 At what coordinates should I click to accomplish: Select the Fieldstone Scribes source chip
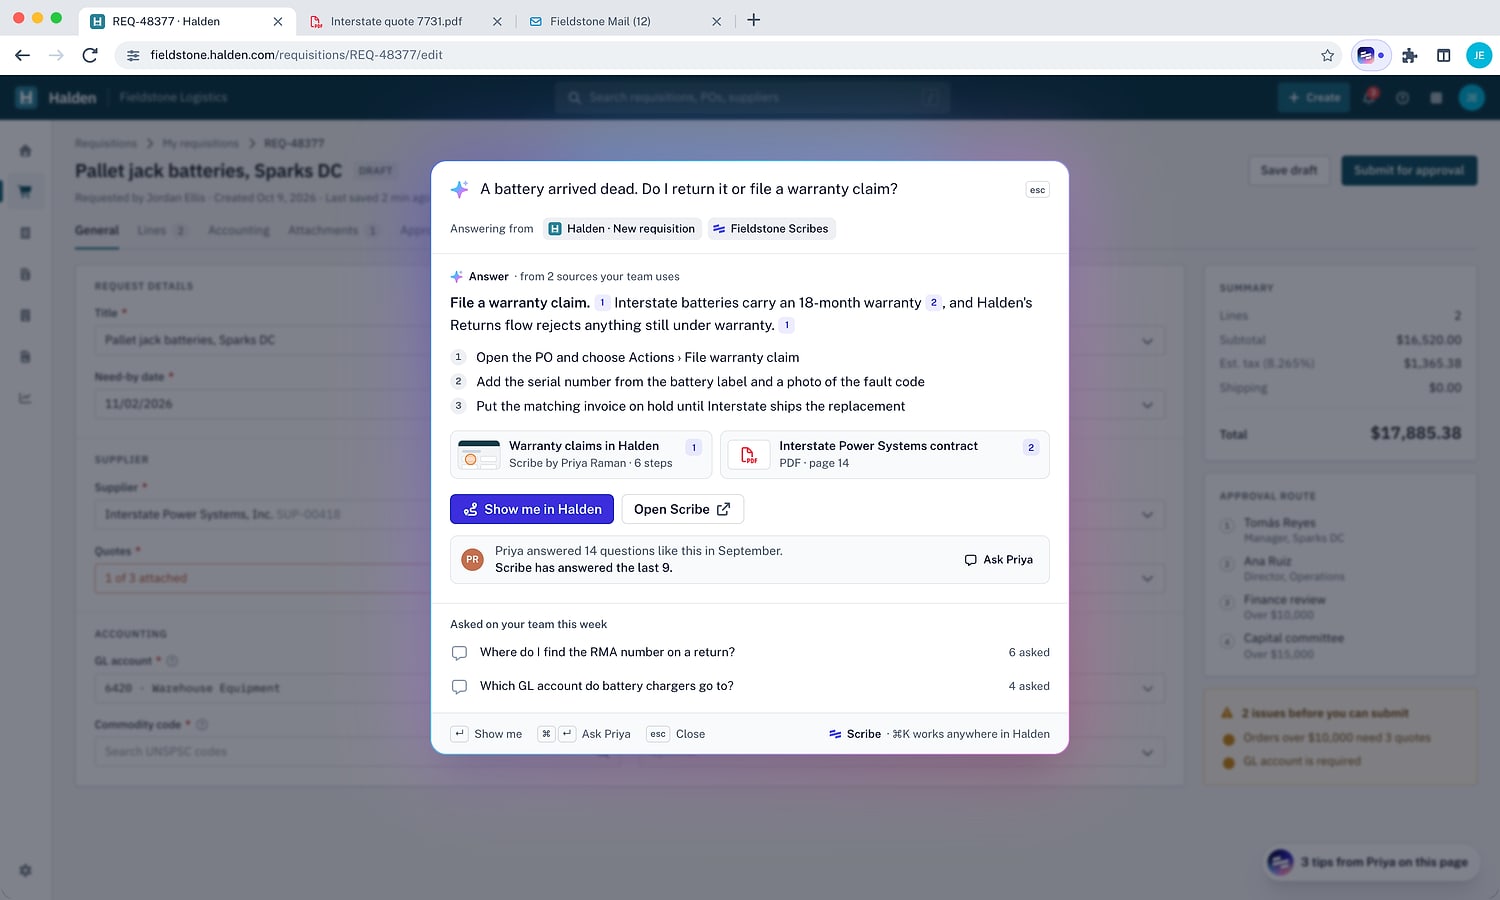[x=770, y=229]
